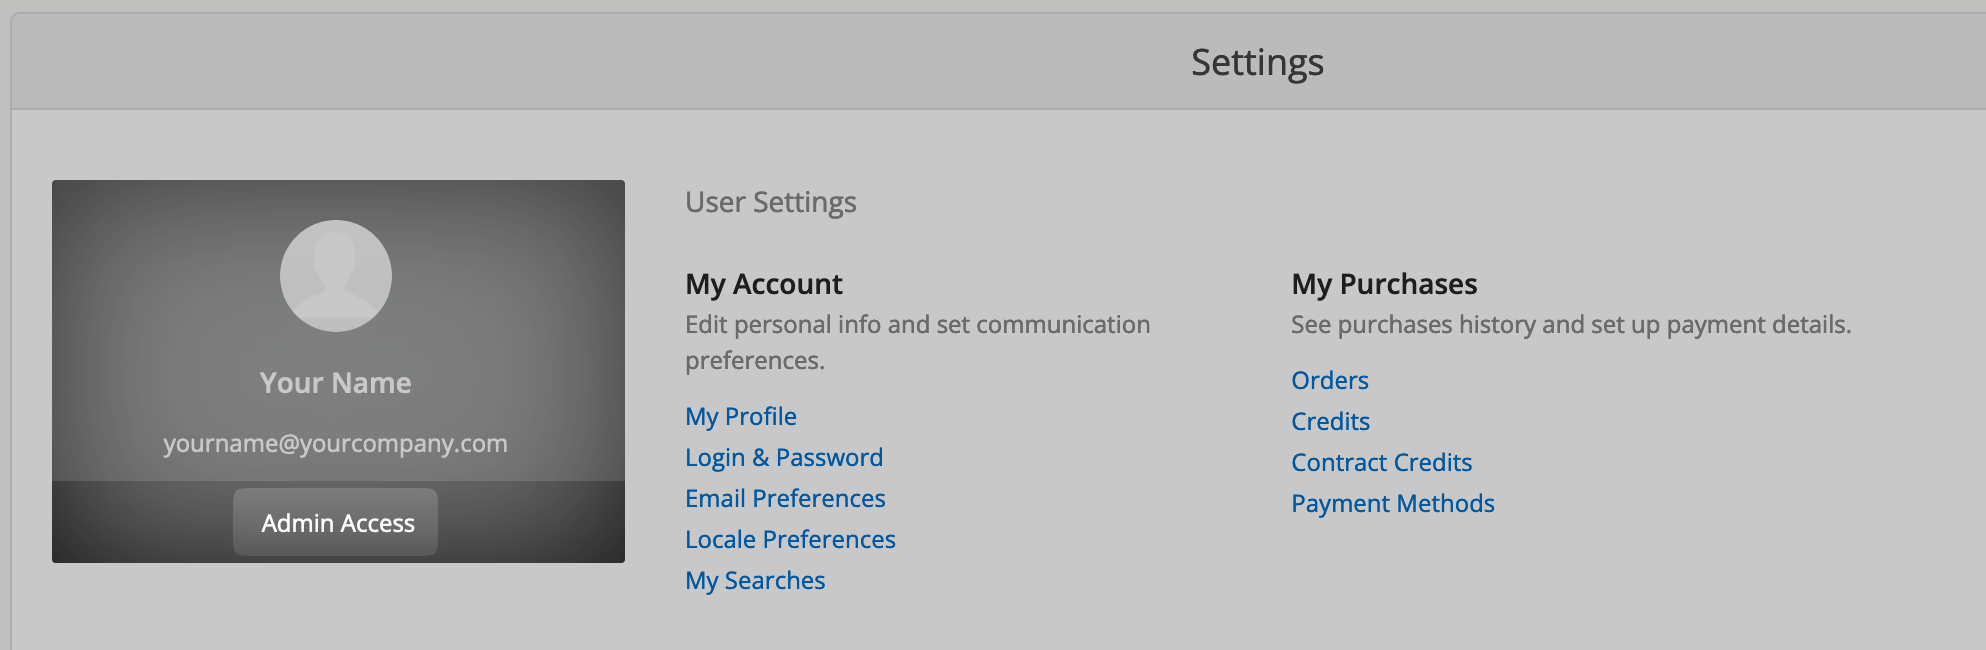The image size is (1986, 650).
Task: Click the My Purchases heading
Action: pos(1384,284)
